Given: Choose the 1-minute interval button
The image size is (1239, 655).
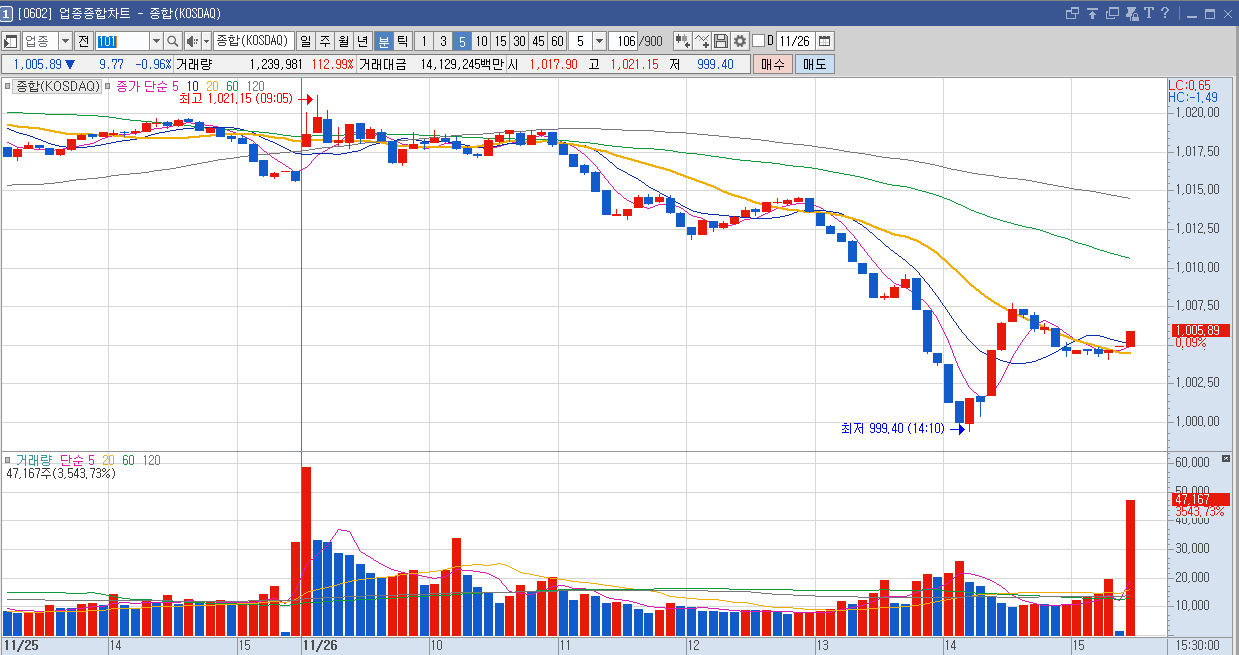Looking at the screenshot, I should (x=424, y=41).
